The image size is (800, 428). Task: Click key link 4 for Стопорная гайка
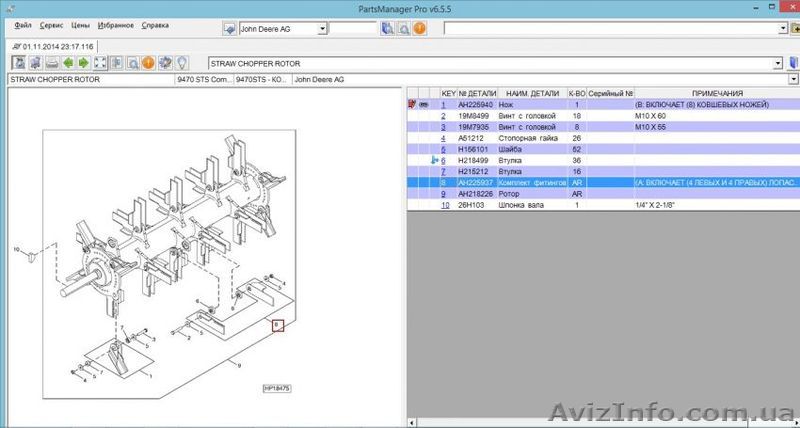click(444, 138)
